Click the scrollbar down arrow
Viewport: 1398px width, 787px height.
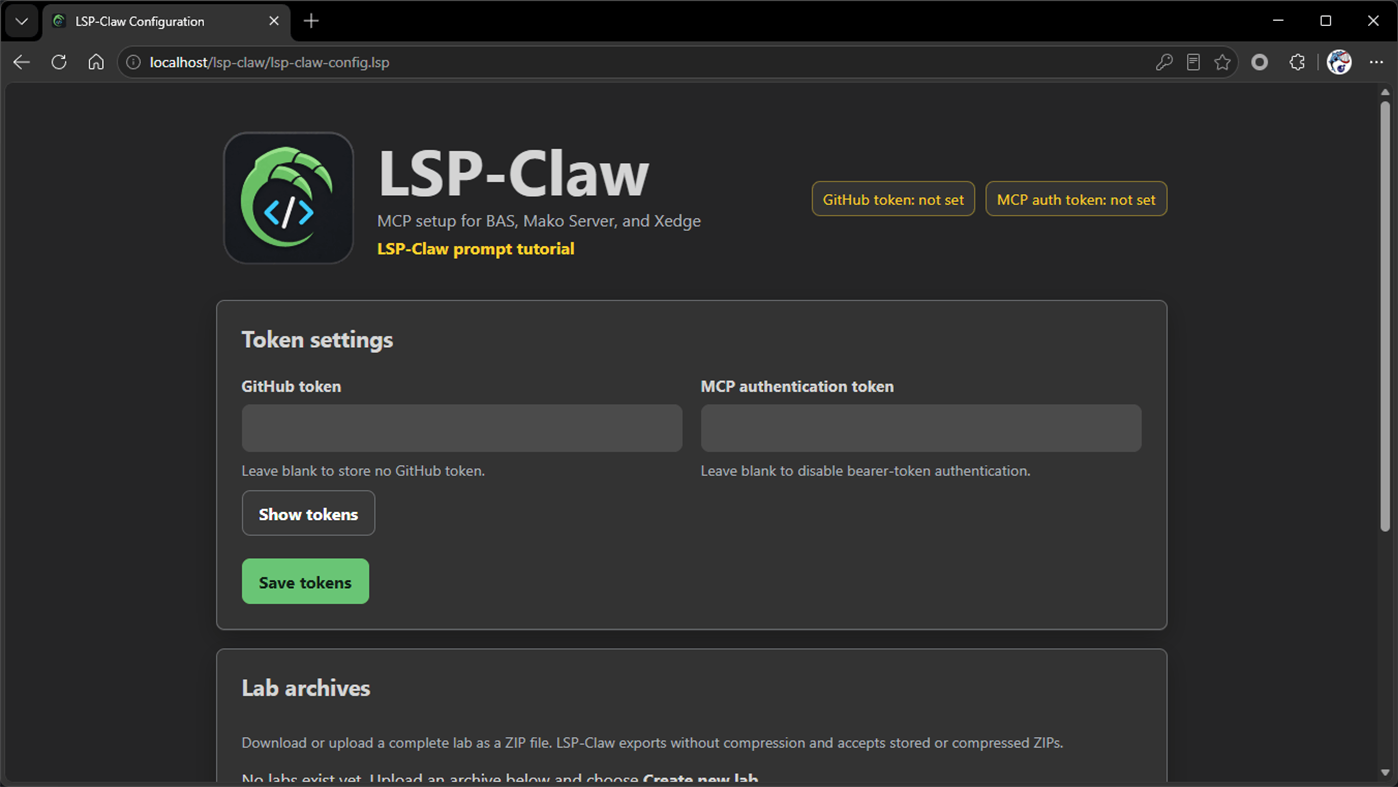click(1385, 773)
